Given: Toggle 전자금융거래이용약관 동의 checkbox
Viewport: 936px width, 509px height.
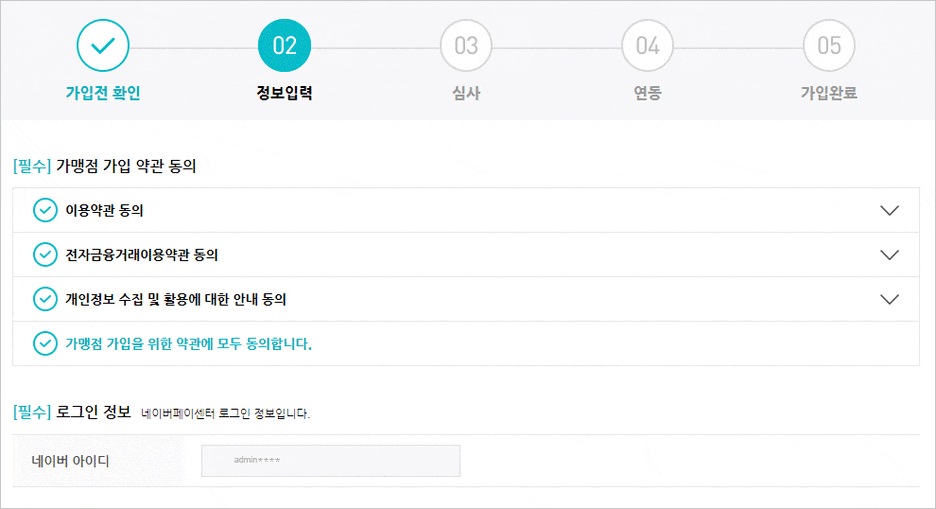Looking at the screenshot, I should 45,255.
